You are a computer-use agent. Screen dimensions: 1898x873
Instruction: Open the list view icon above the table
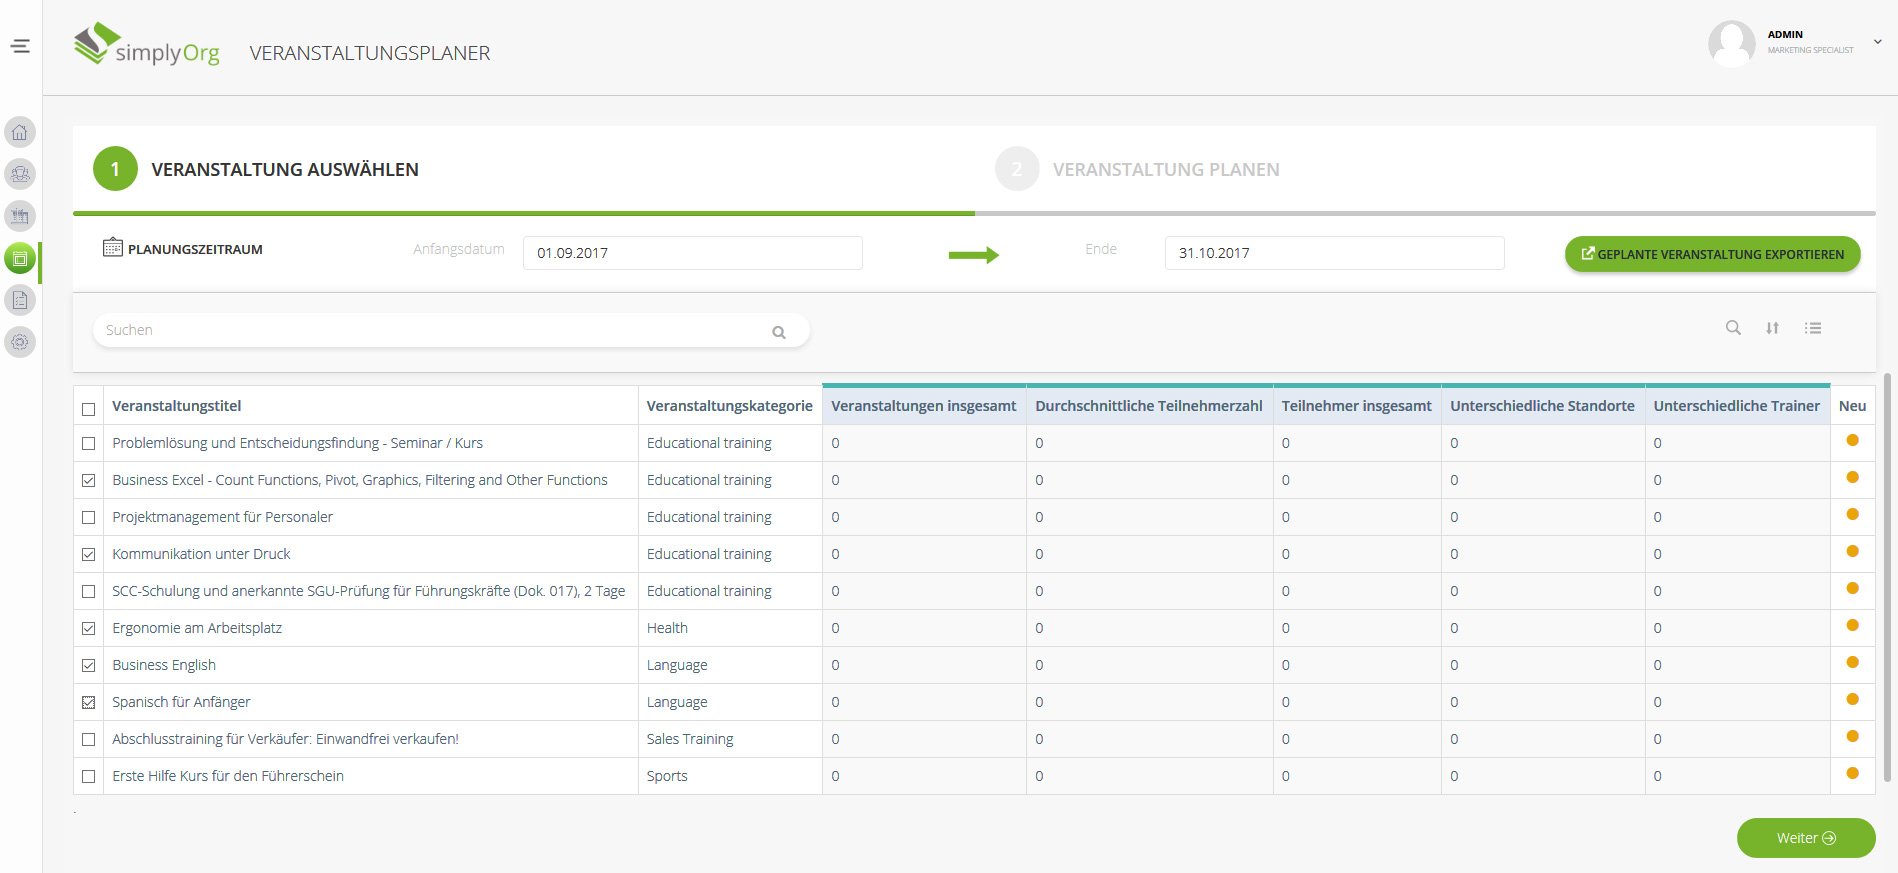tap(1813, 328)
